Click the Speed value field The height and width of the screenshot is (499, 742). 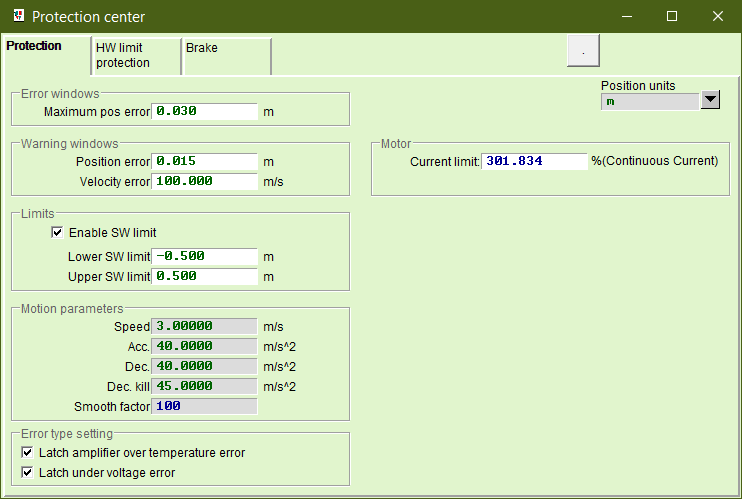pyautogui.click(x=204, y=327)
